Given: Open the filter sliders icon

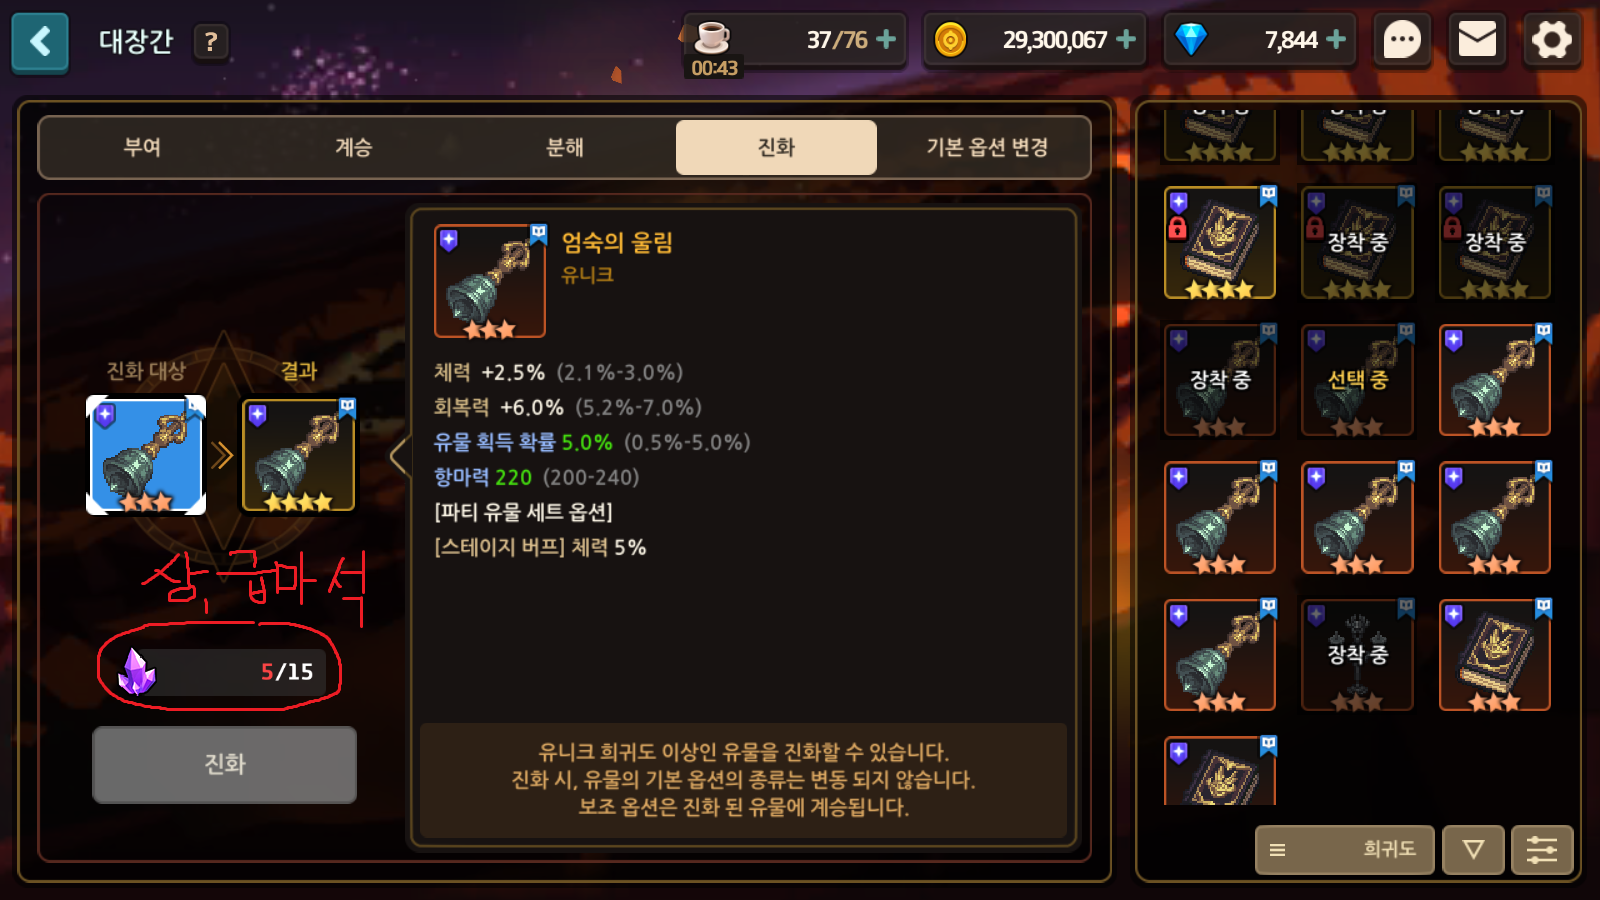Looking at the screenshot, I should (x=1542, y=850).
